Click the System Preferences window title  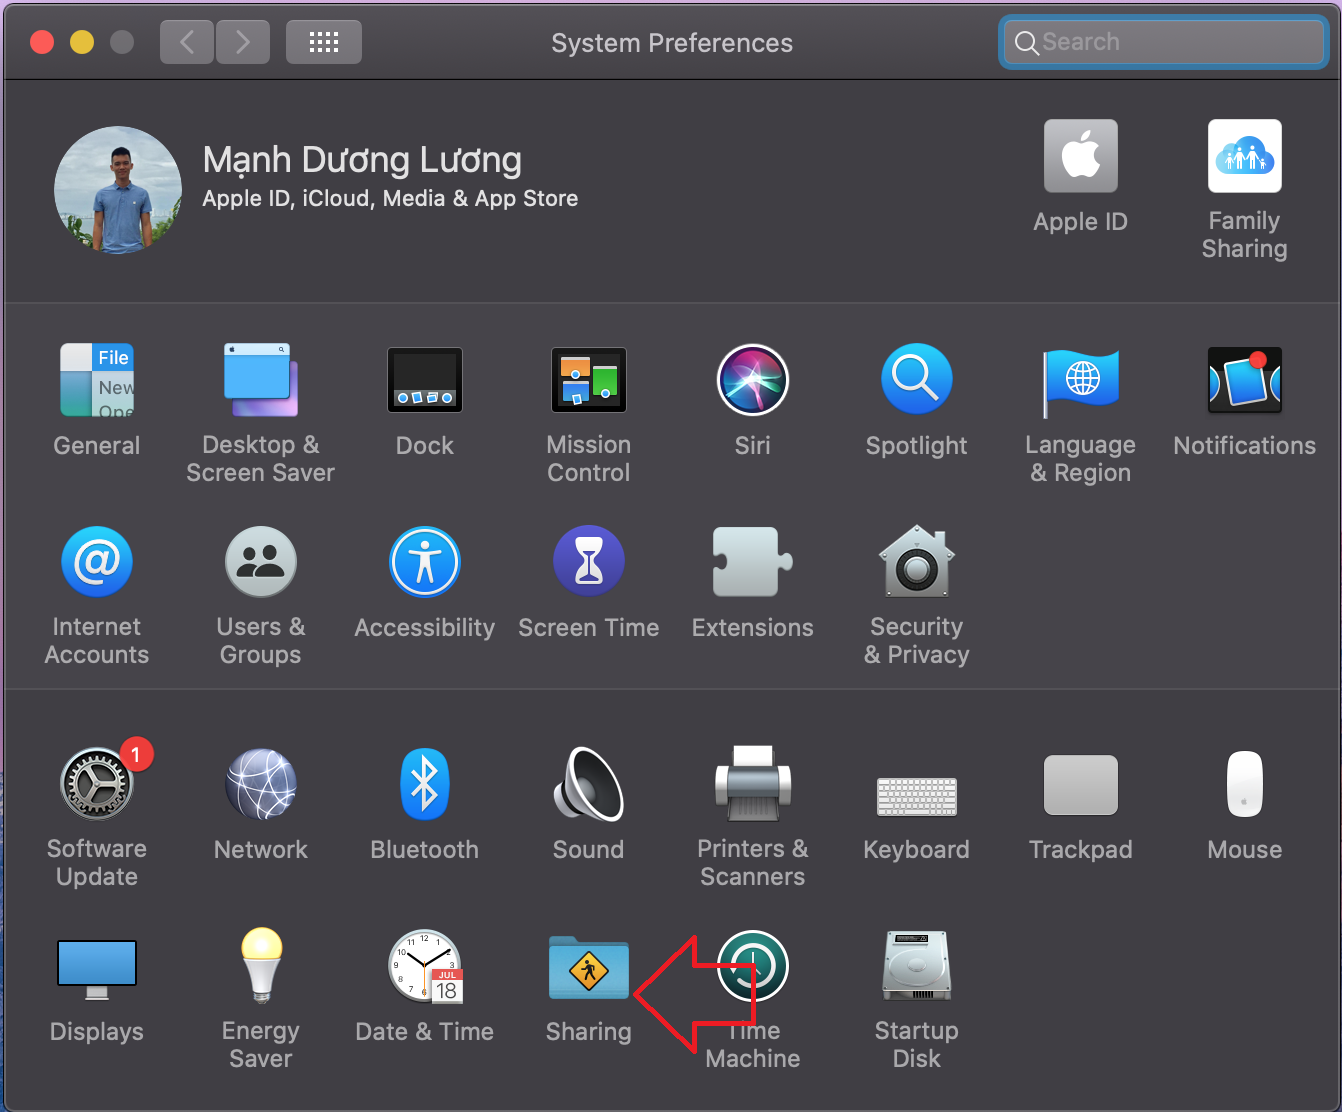[672, 43]
